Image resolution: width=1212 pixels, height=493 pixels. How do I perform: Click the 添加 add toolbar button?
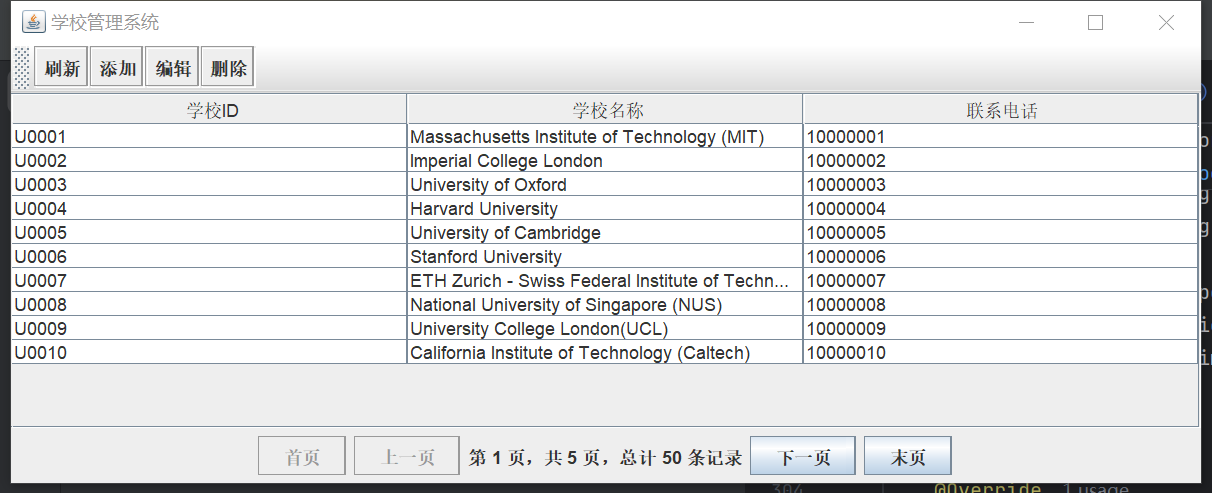[x=117, y=68]
